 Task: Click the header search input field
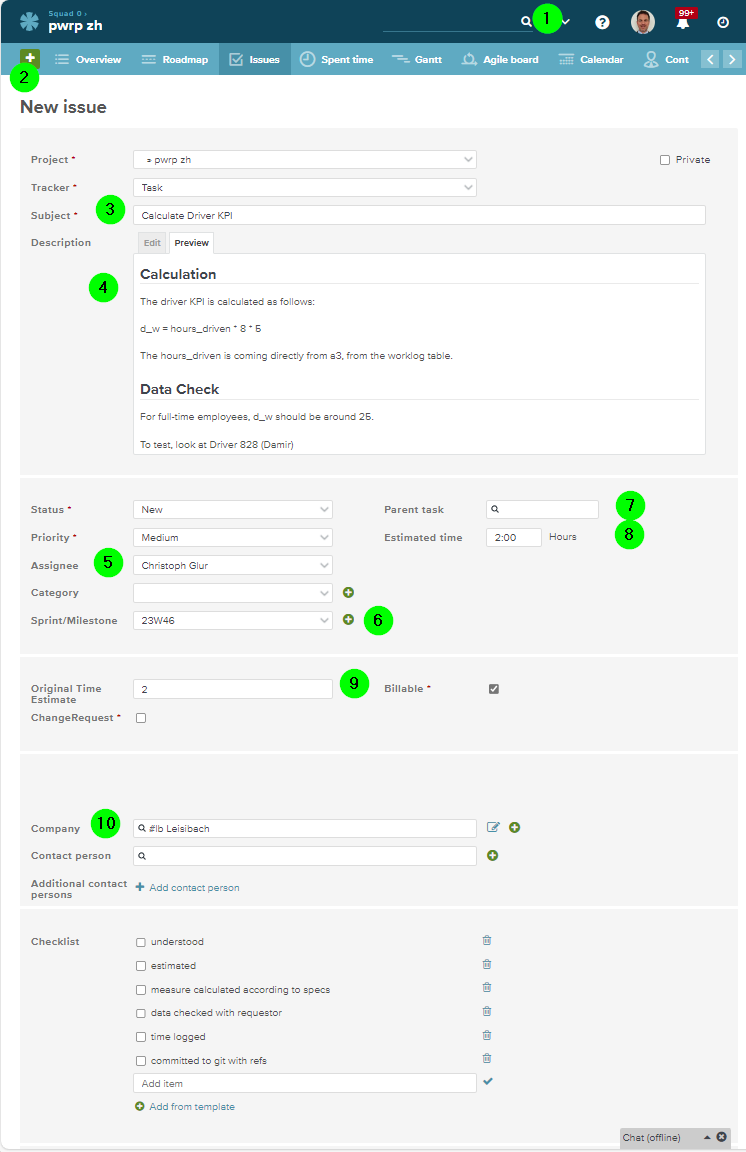click(451, 22)
